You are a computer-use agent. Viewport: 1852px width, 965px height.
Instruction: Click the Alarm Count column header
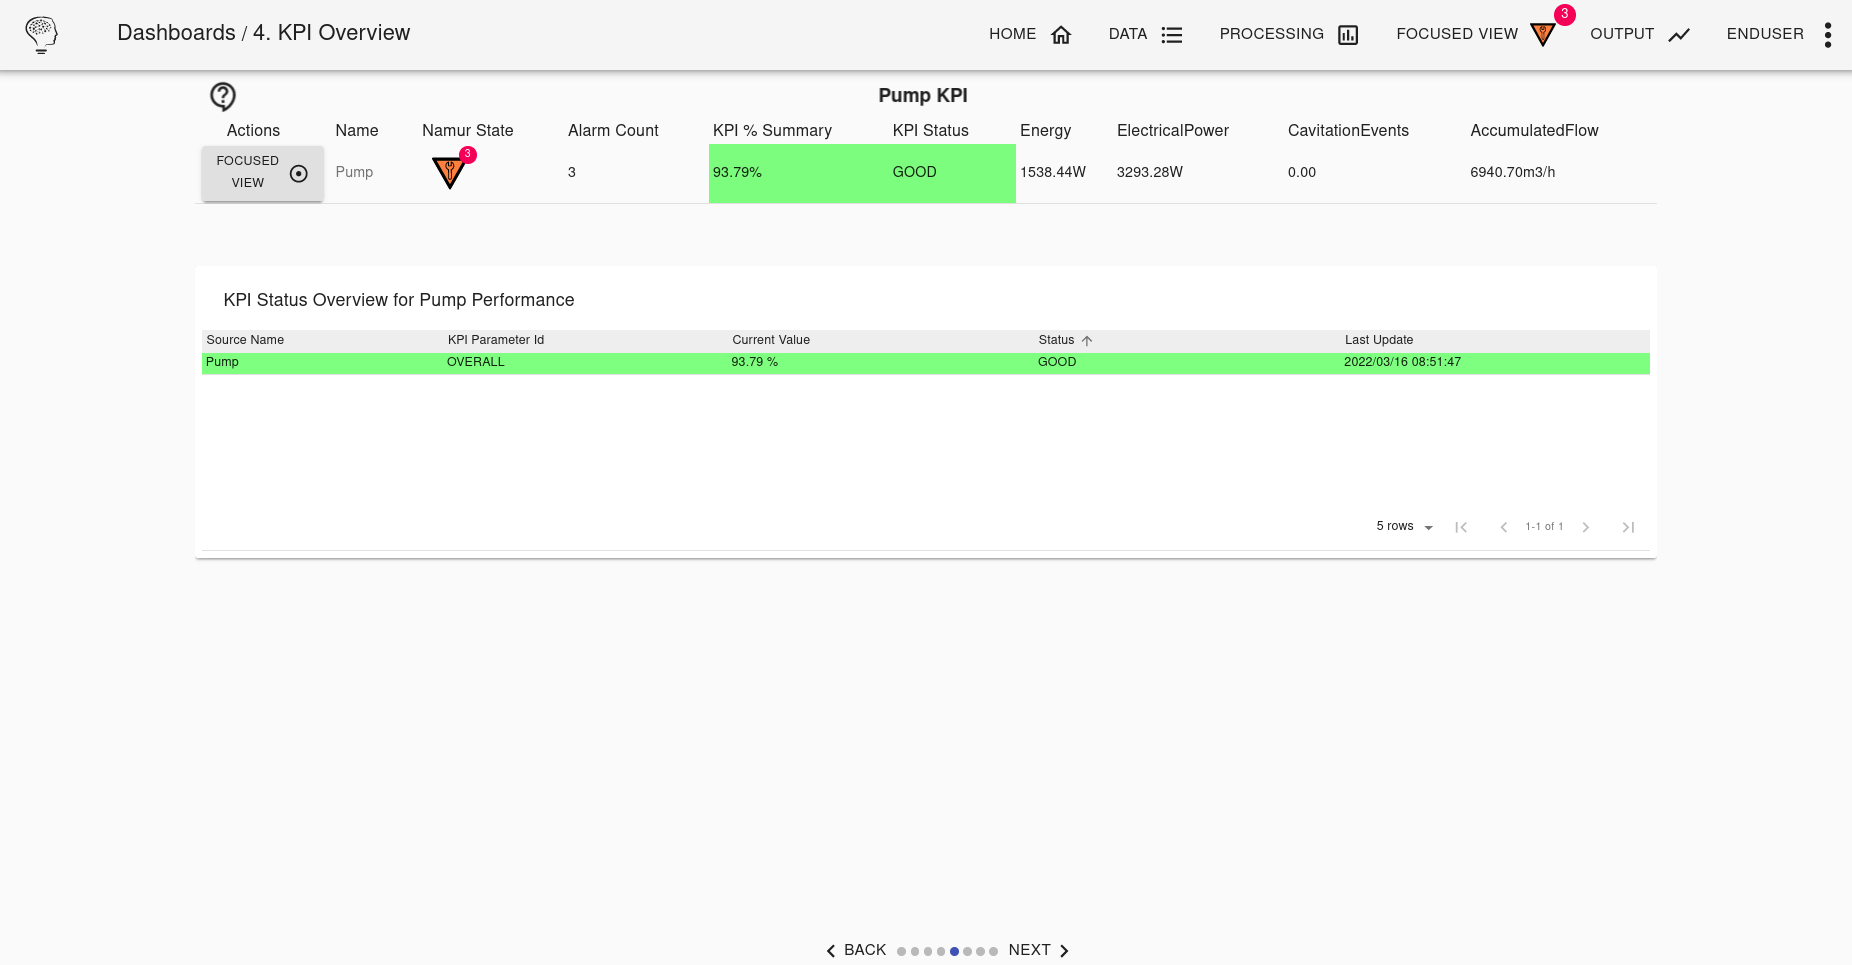613,130
